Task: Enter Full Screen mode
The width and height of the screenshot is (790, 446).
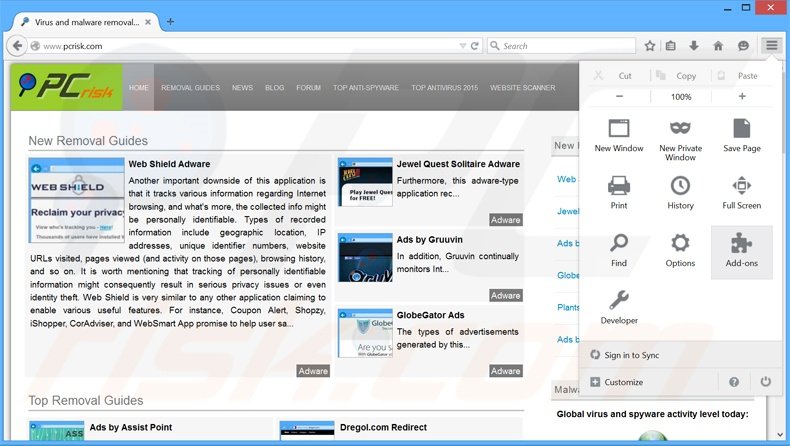Action: (741, 194)
